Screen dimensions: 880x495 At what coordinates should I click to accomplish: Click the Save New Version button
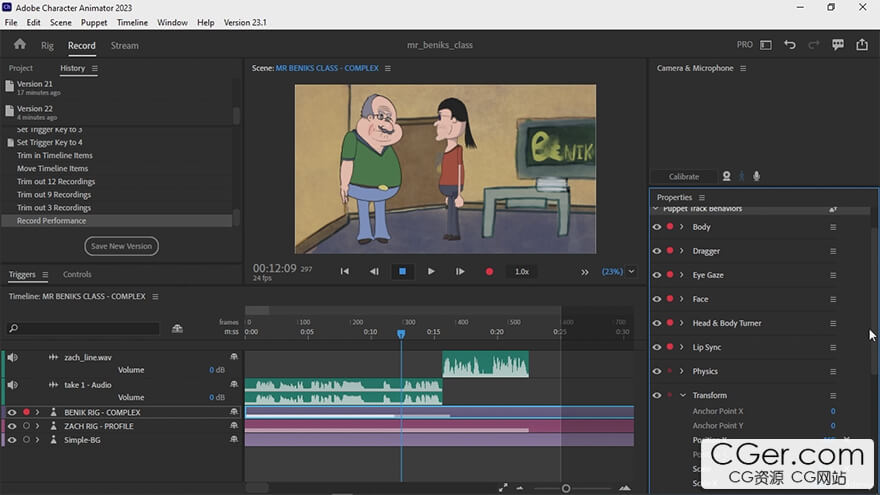[121, 246]
